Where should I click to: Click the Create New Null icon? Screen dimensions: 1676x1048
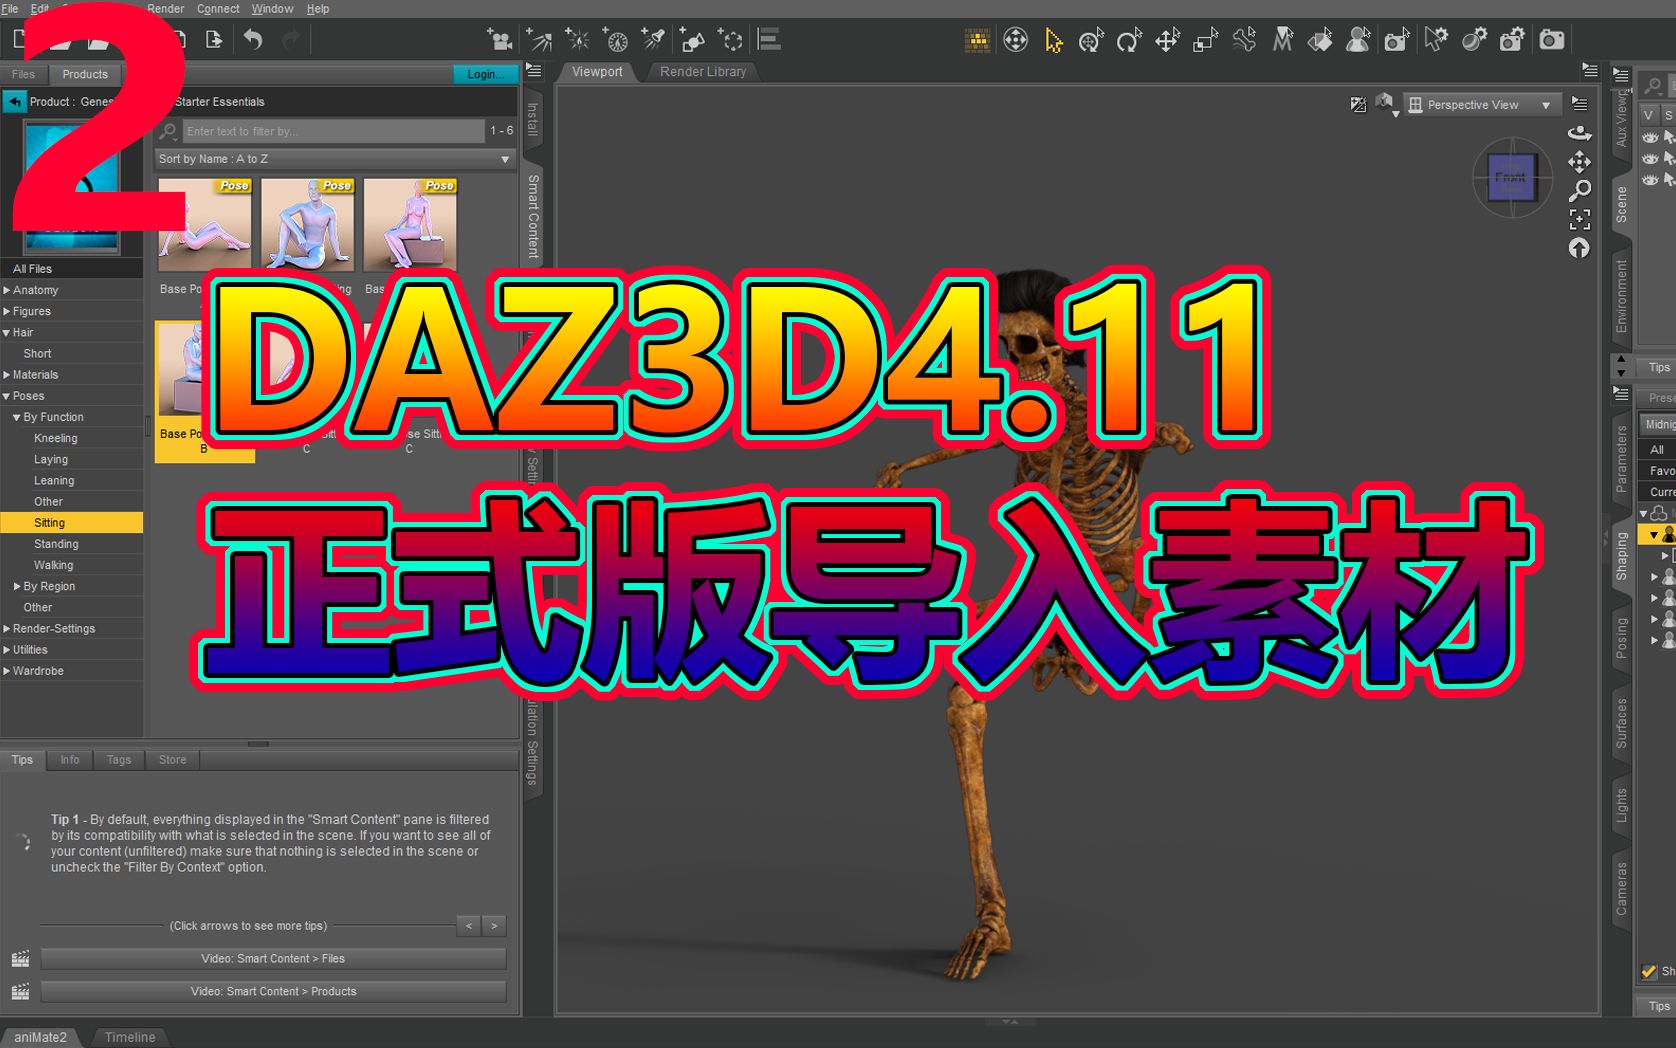click(x=731, y=40)
